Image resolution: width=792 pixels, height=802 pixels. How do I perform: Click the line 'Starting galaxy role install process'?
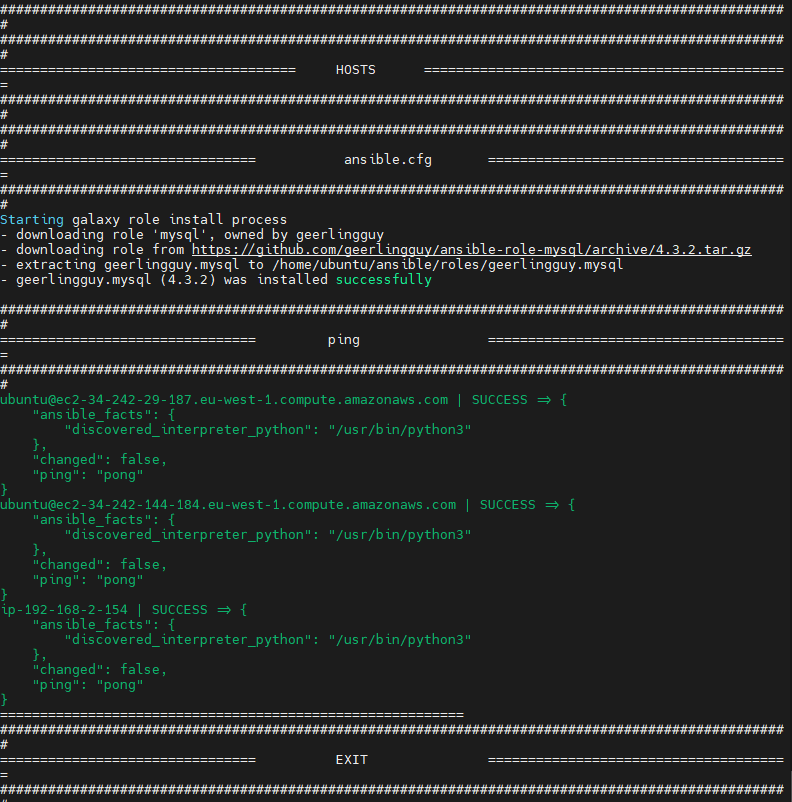(x=143, y=220)
